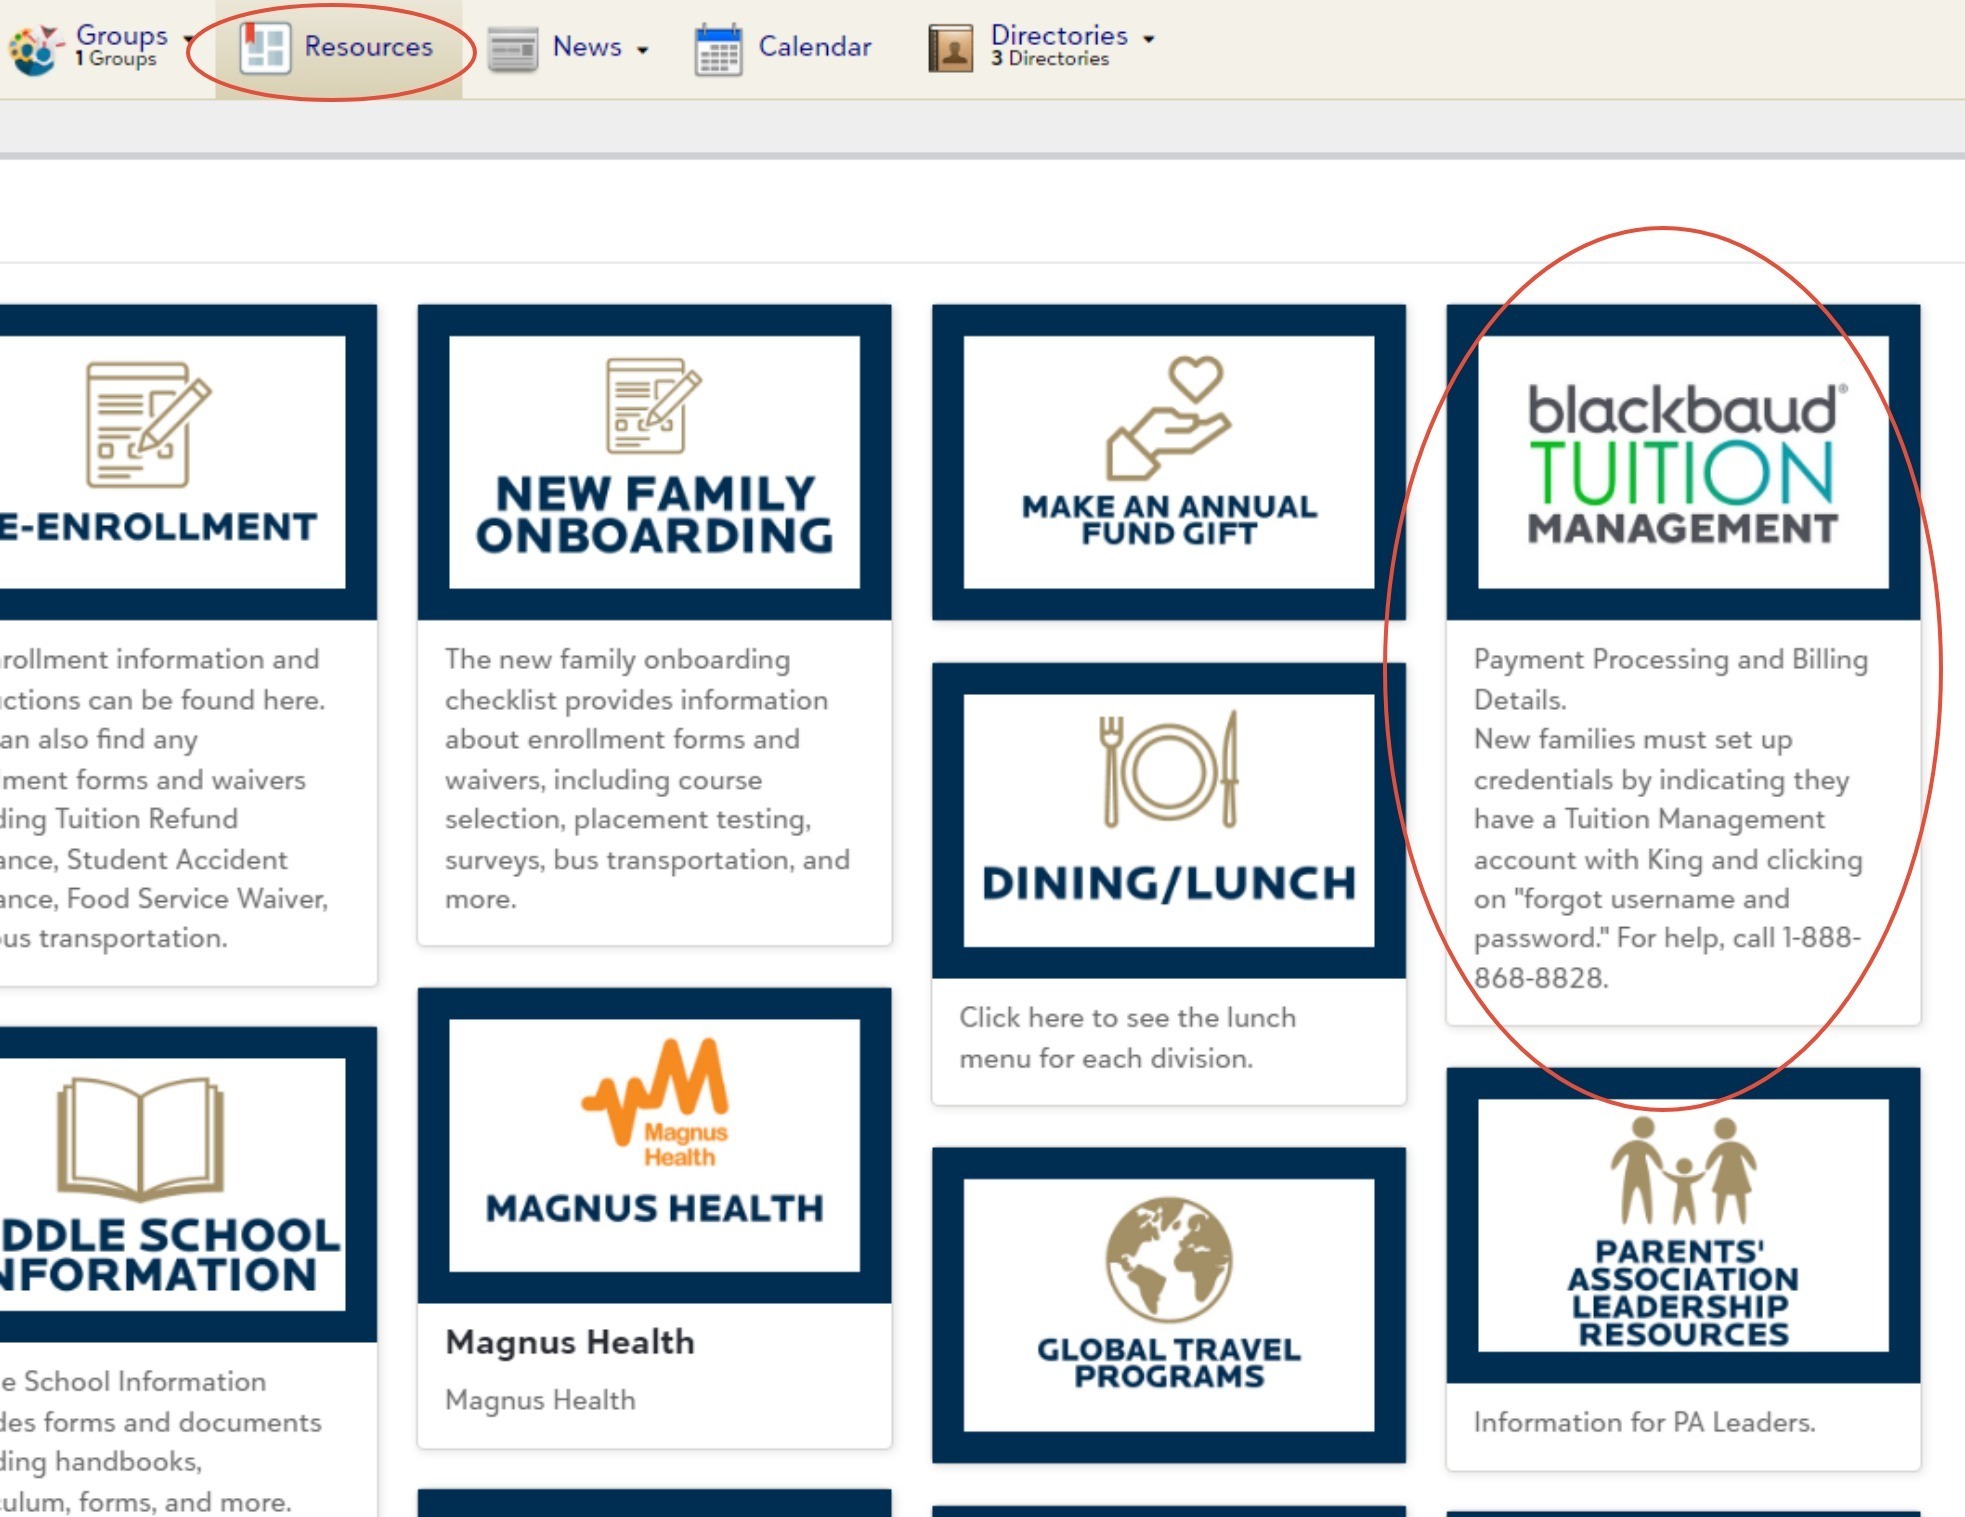Click the hand with heart gift icon
The height and width of the screenshot is (1517, 1965).
[x=1168, y=418]
